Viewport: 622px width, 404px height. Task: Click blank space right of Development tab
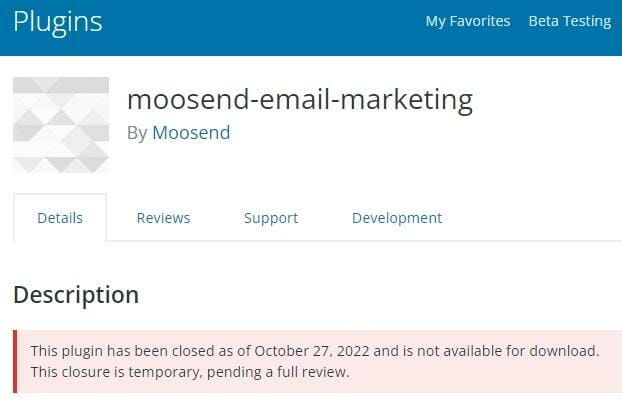tap(540, 218)
